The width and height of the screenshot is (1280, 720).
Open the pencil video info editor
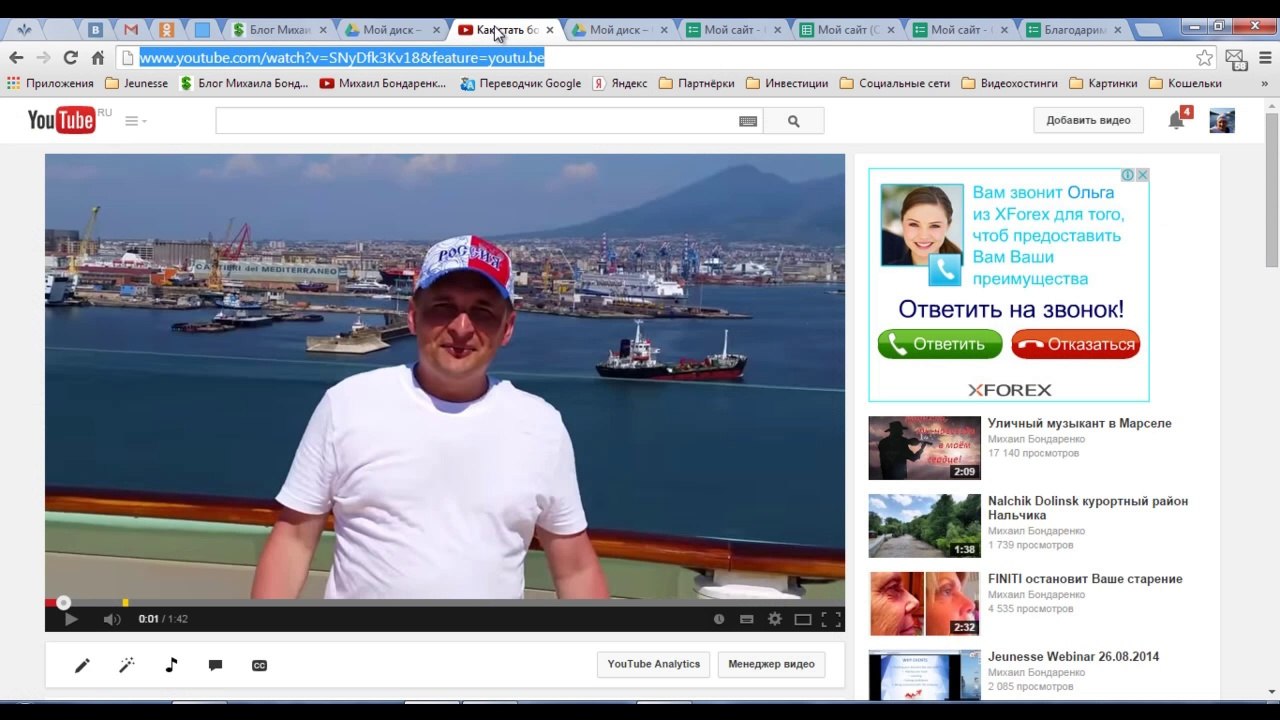click(x=82, y=665)
